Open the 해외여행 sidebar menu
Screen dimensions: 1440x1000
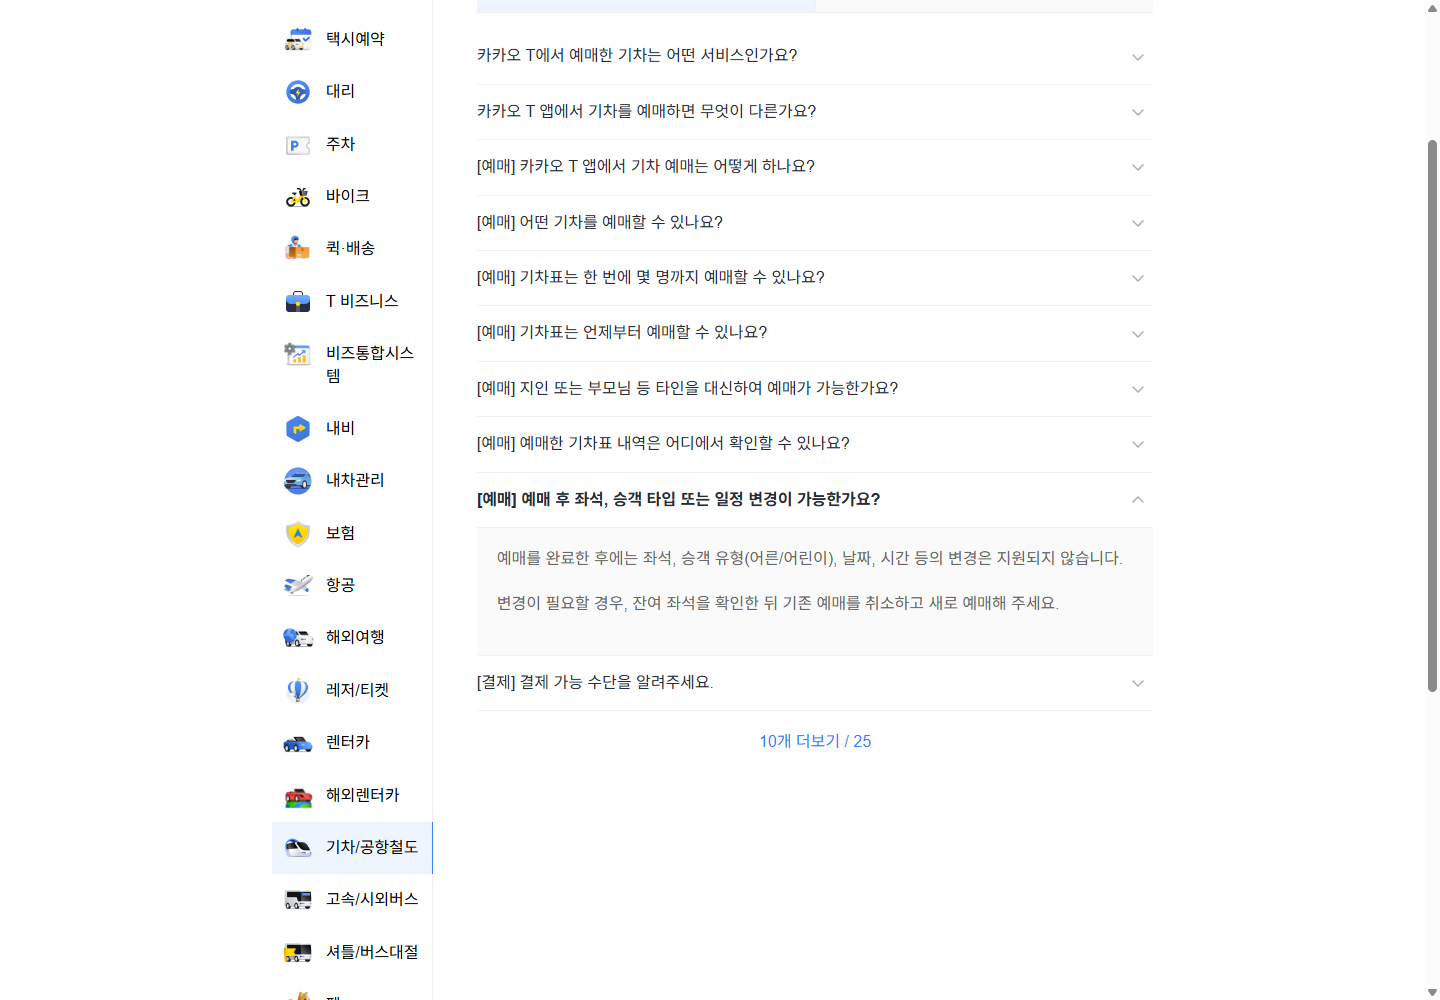[352, 637]
